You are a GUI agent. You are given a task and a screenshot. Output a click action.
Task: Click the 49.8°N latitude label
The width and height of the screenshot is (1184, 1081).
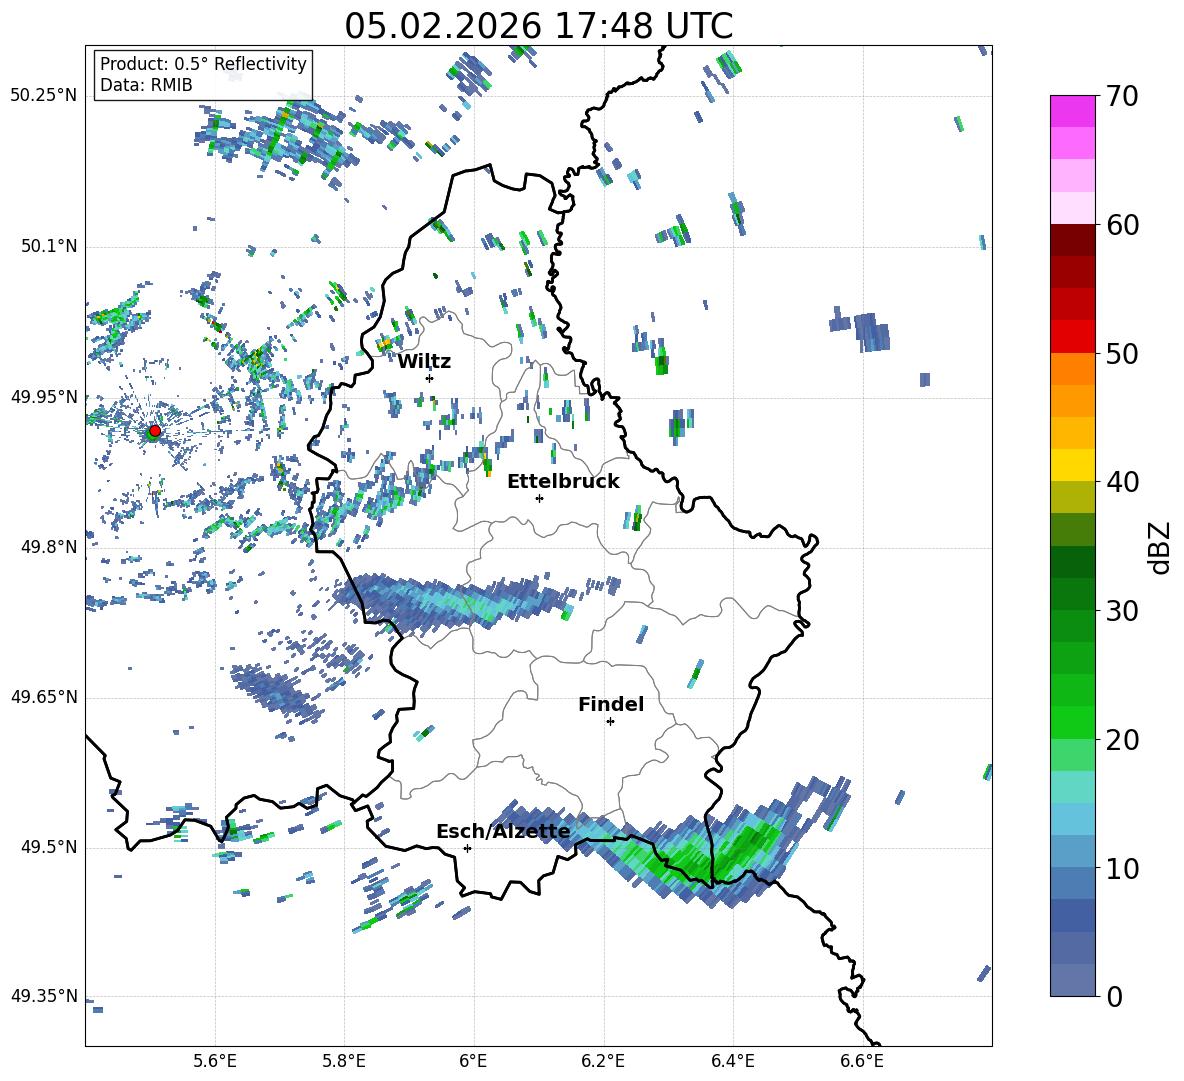click(49, 547)
